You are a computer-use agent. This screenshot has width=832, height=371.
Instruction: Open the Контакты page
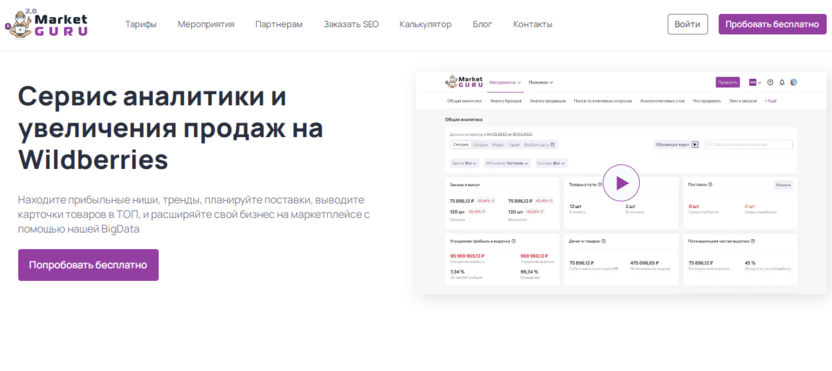tap(533, 24)
